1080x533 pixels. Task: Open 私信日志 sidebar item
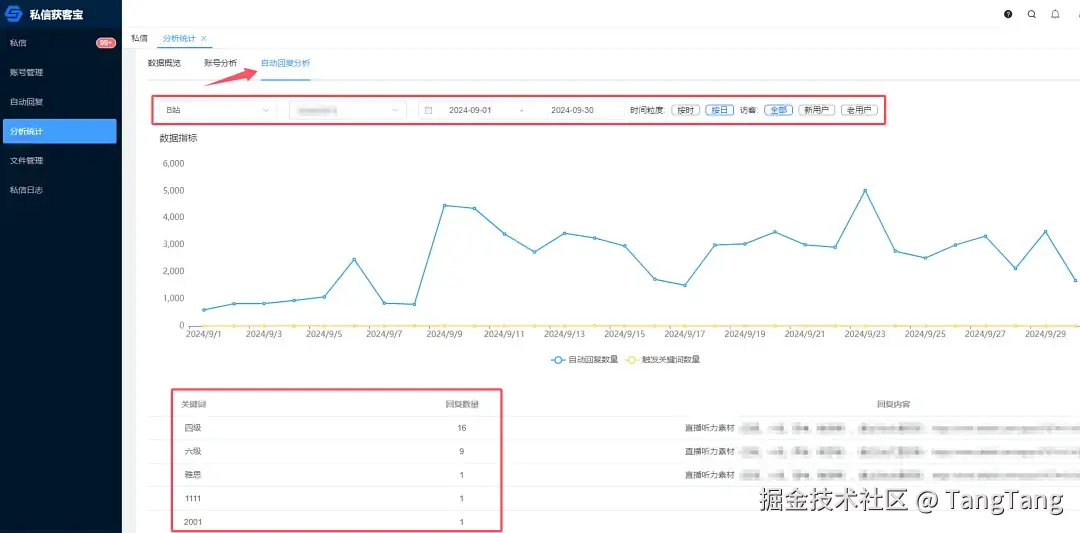point(60,190)
